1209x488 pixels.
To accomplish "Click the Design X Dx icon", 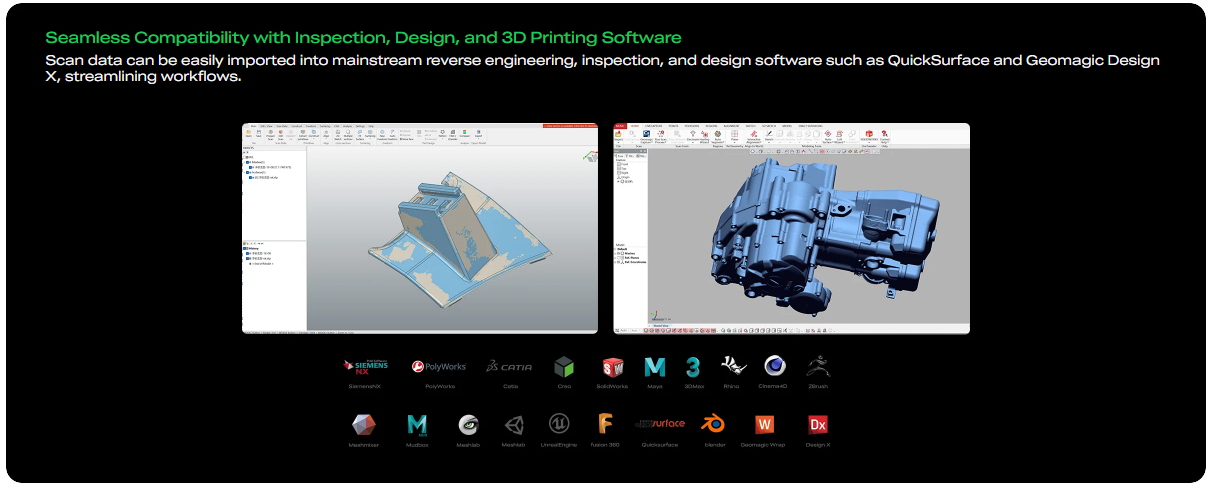I will 817,424.
